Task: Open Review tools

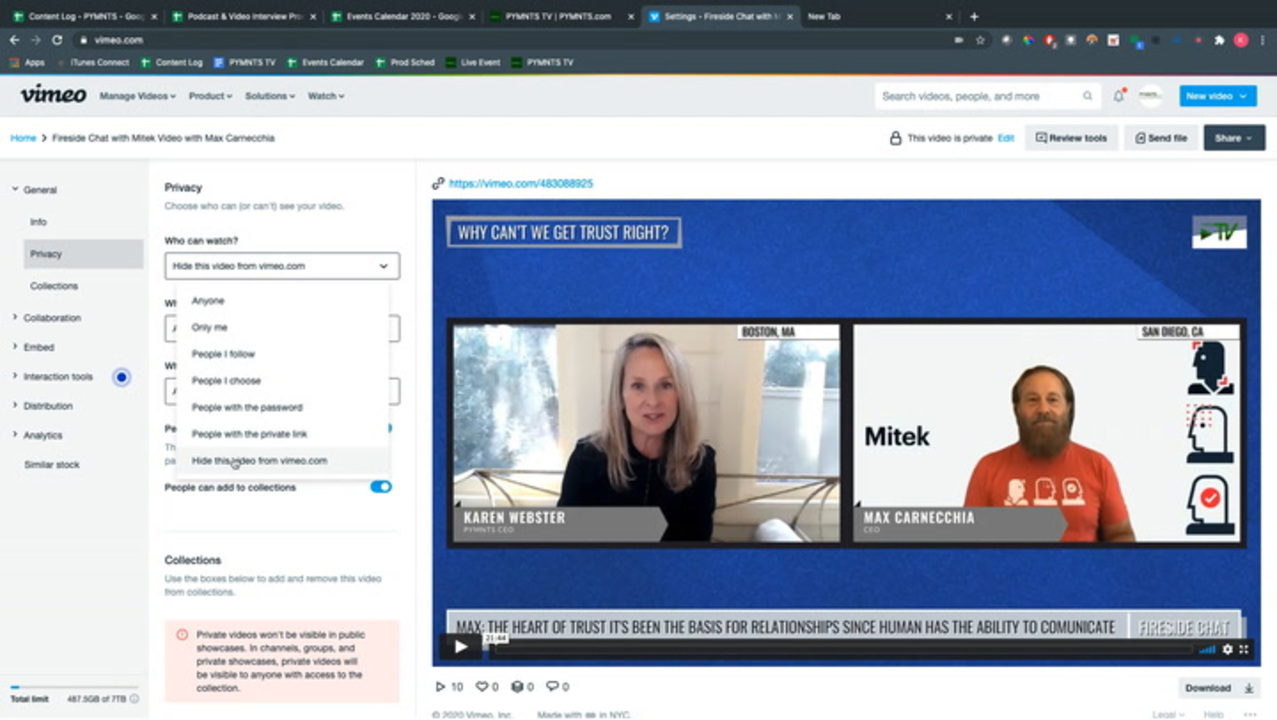Action: (x=1071, y=138)
